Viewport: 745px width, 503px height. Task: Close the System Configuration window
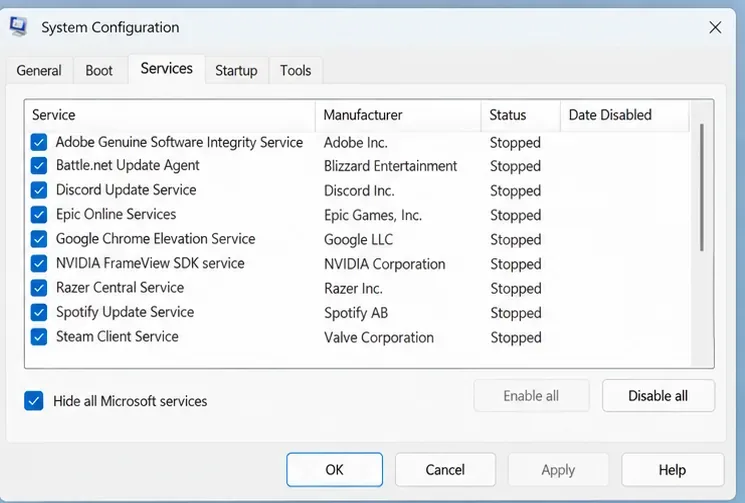715,28
